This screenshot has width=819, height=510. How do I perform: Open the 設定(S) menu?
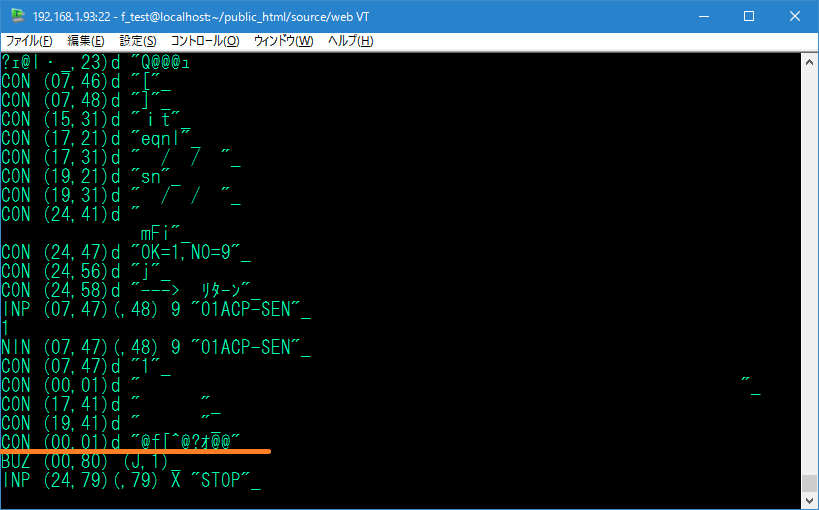[138, 41]
